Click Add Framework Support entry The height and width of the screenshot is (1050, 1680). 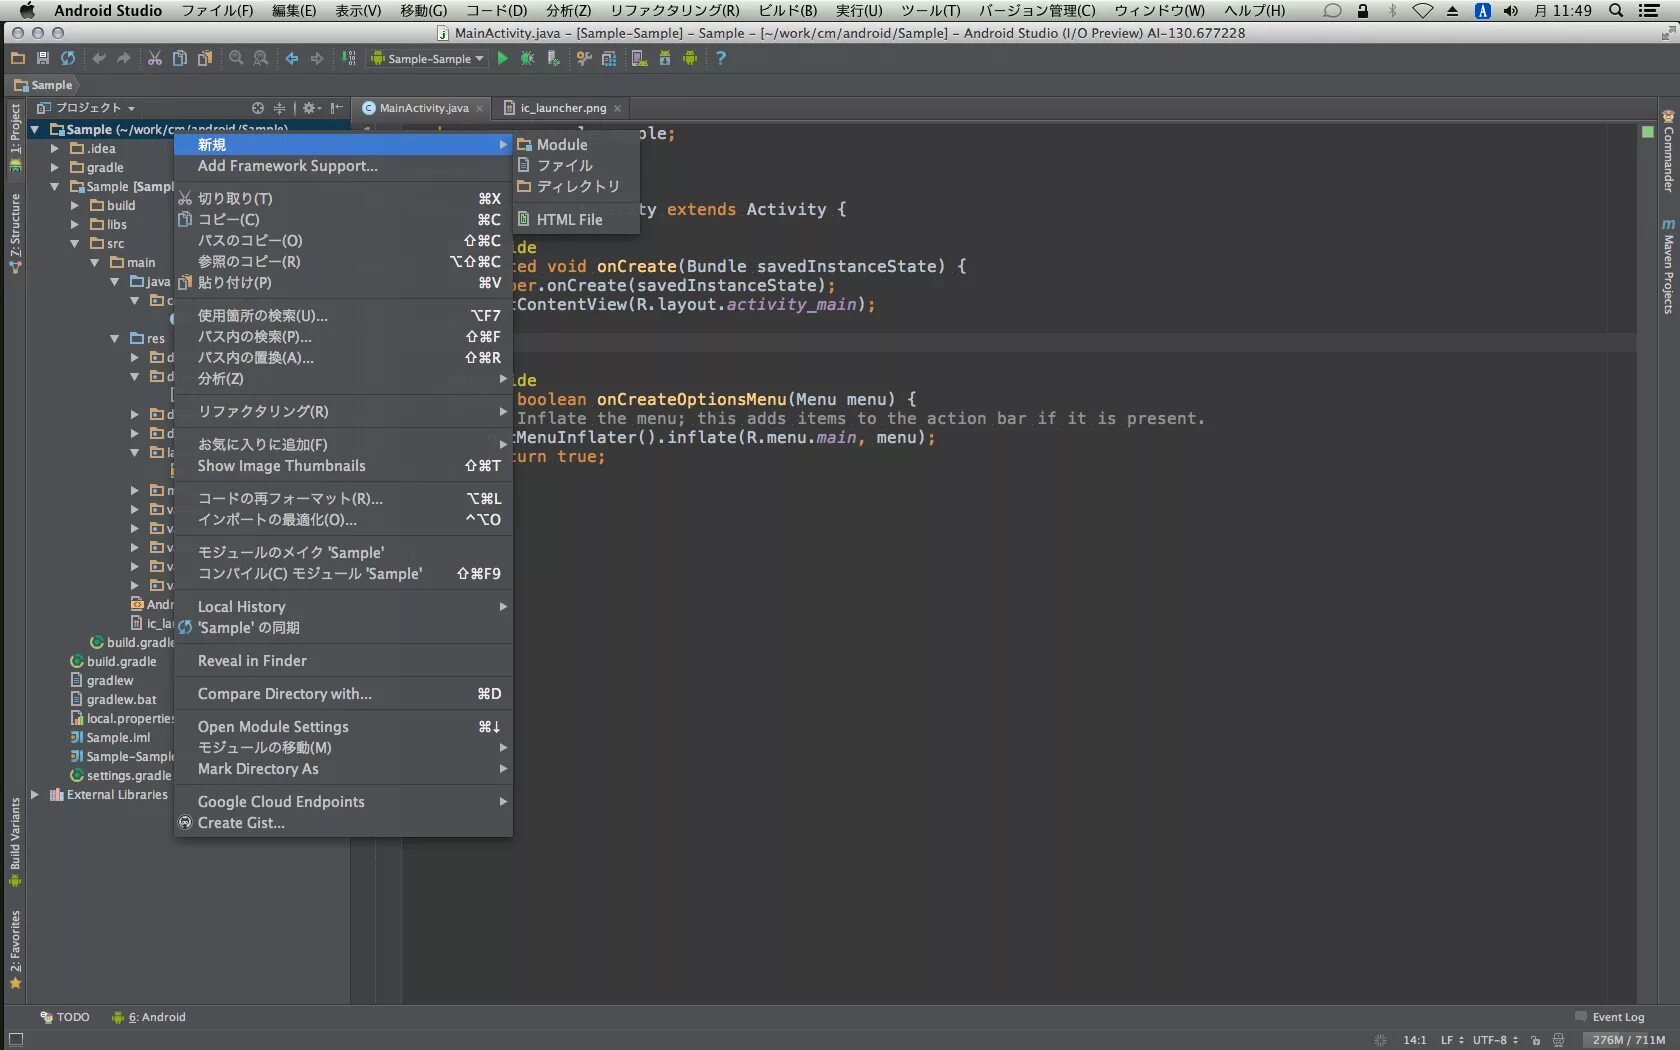coord(343,166)
